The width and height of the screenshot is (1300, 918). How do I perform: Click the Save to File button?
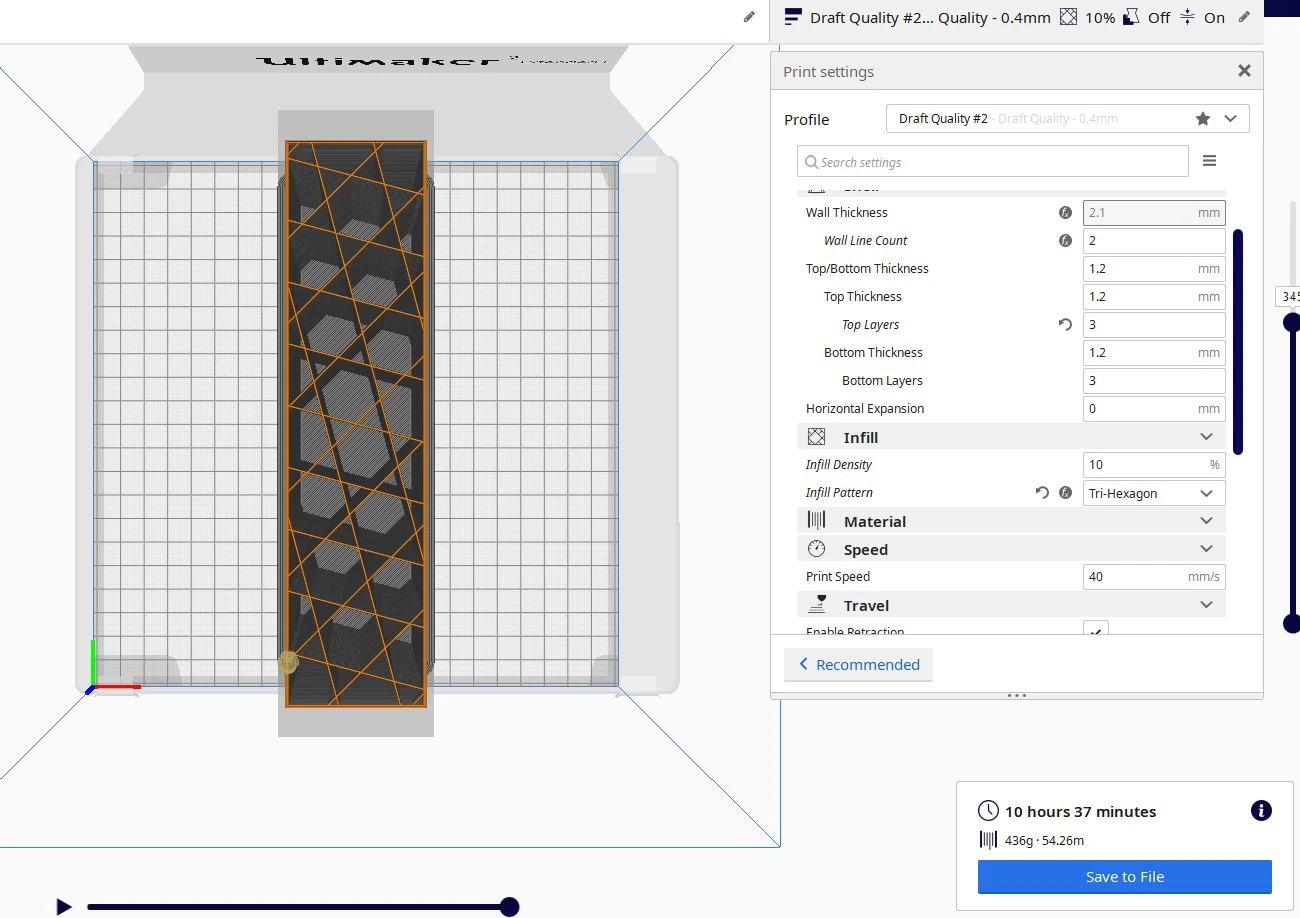(x=1124, y=877)
